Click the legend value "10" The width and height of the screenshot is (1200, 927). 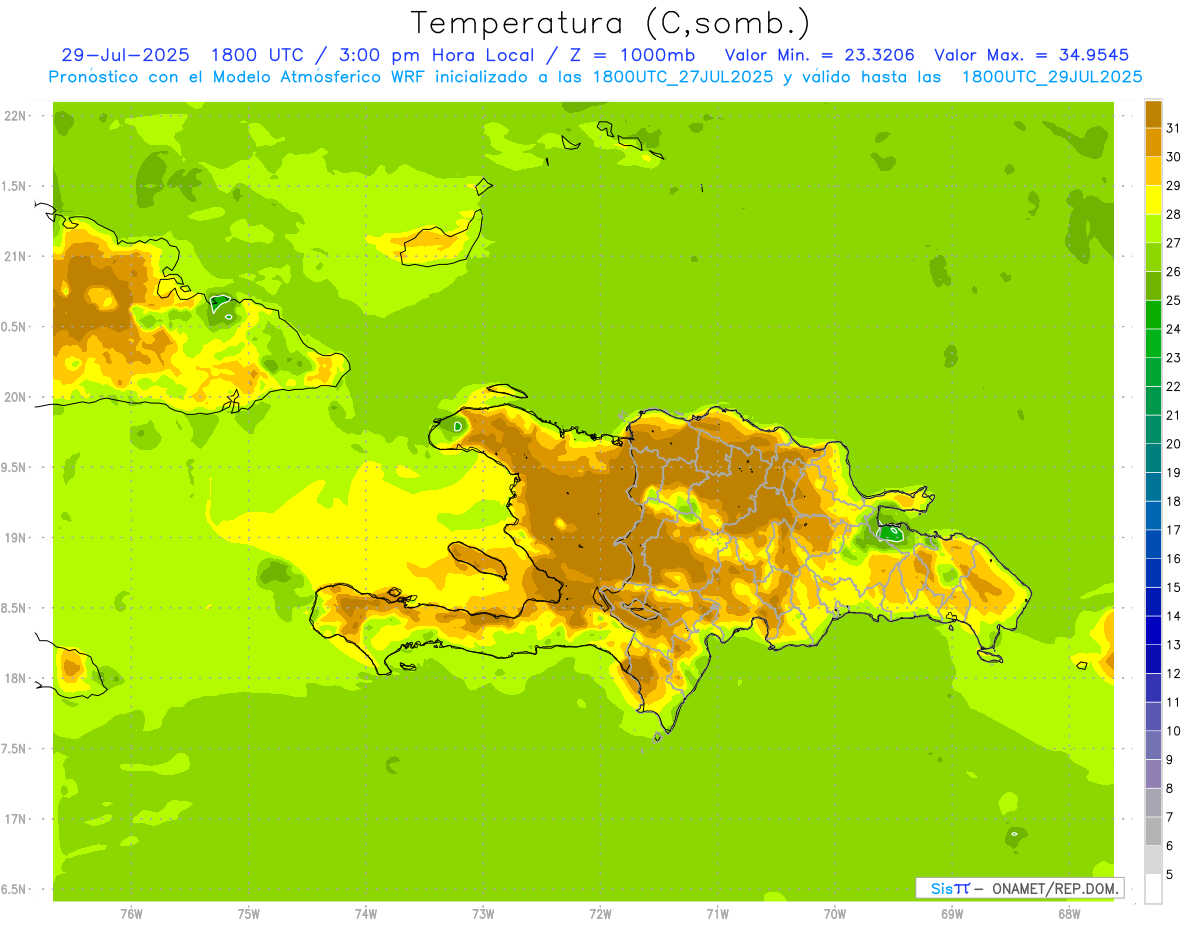[1174, 731]
